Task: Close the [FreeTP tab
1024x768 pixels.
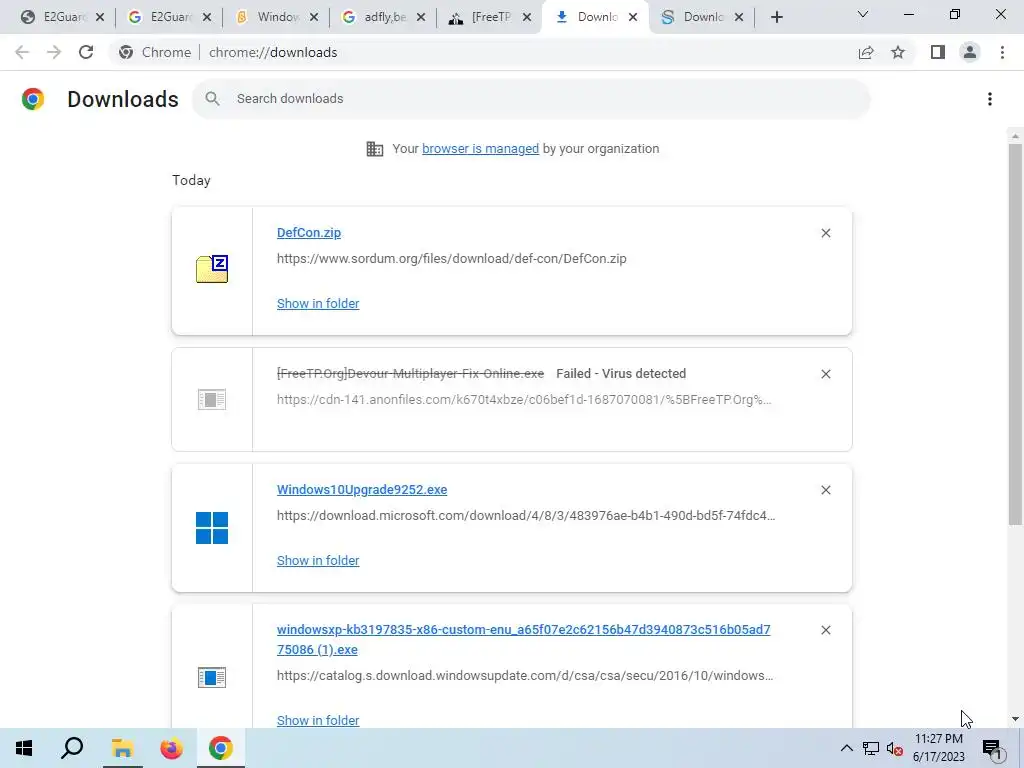Action: click(527, 18)
